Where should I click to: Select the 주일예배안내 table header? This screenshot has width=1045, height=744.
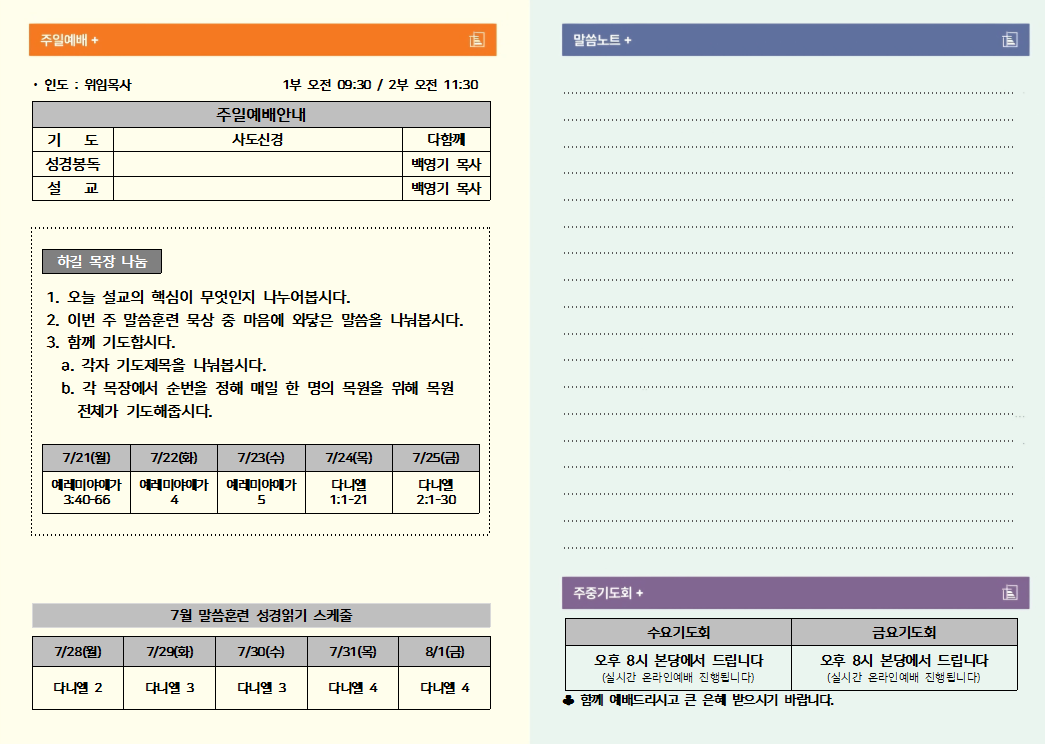click(261, 114)
